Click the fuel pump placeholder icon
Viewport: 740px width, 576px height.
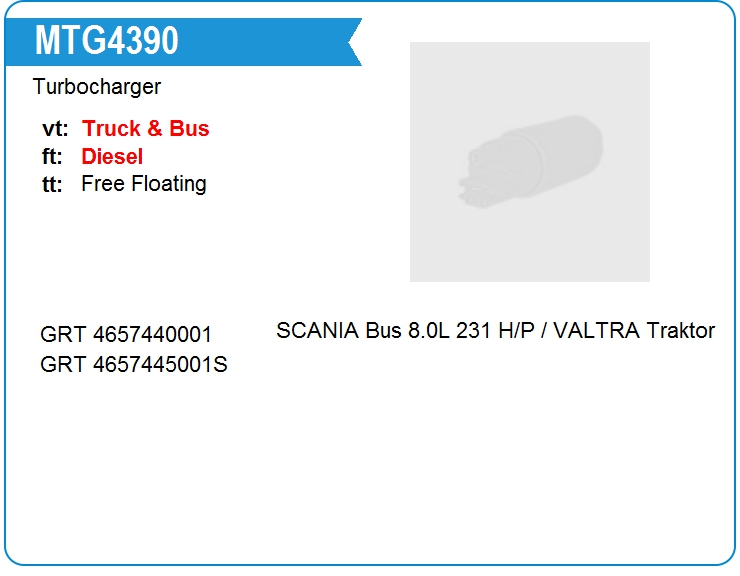pyautogui.click(x=531, y=161)
